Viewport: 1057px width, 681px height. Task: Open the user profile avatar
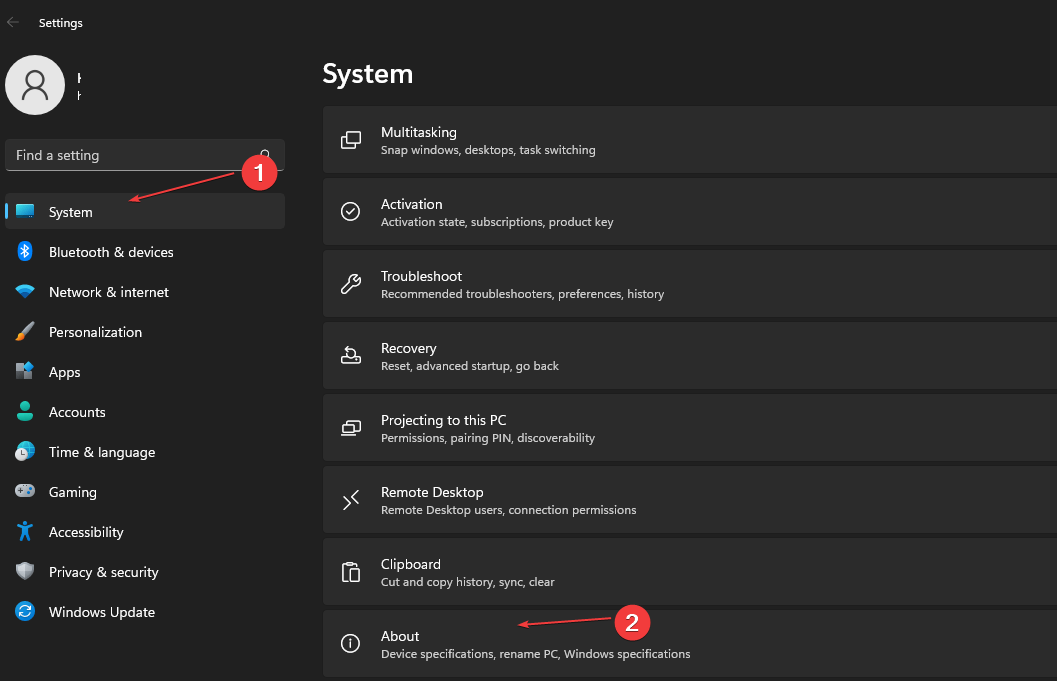[35, 85]
